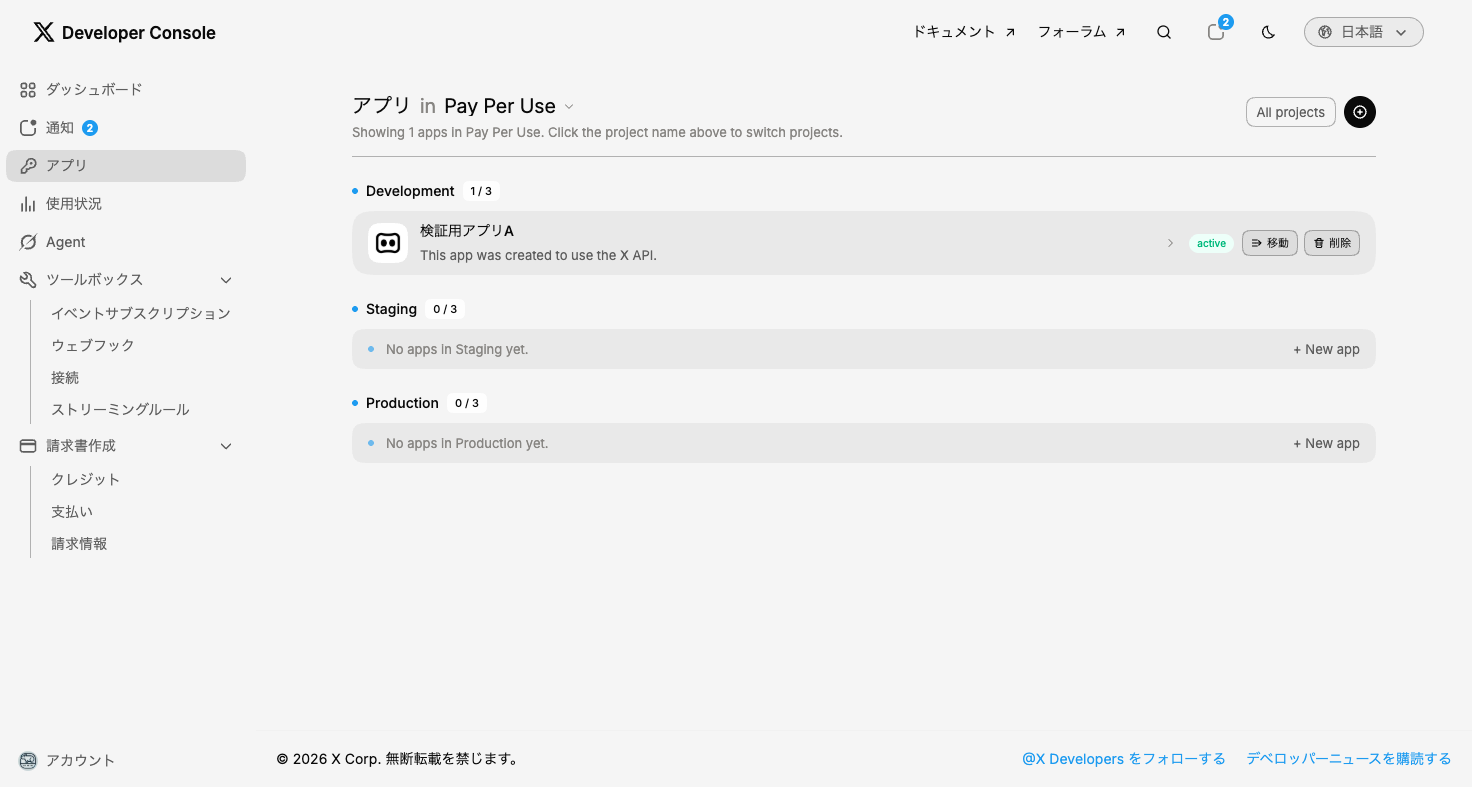Open クレジット under billing
Viewport: 1472px width, 787px height.
pyautogui.click(x=86, y=479)
